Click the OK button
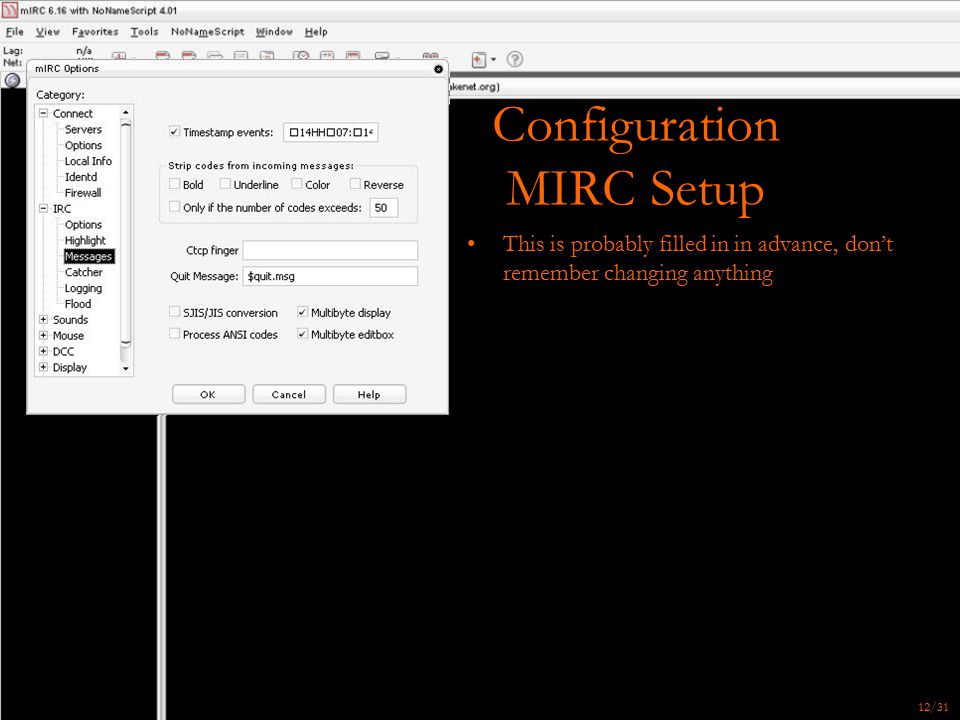 [x=208, y=394]
